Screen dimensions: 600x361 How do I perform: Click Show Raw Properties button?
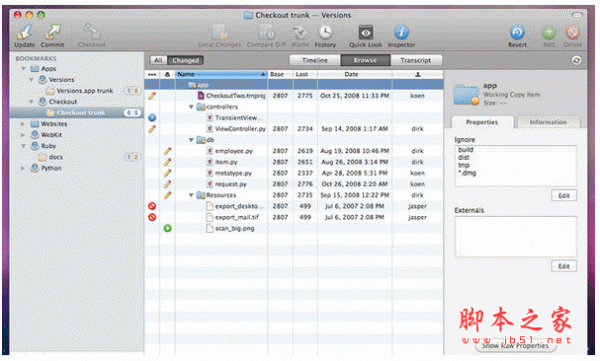tap(515, 346)
